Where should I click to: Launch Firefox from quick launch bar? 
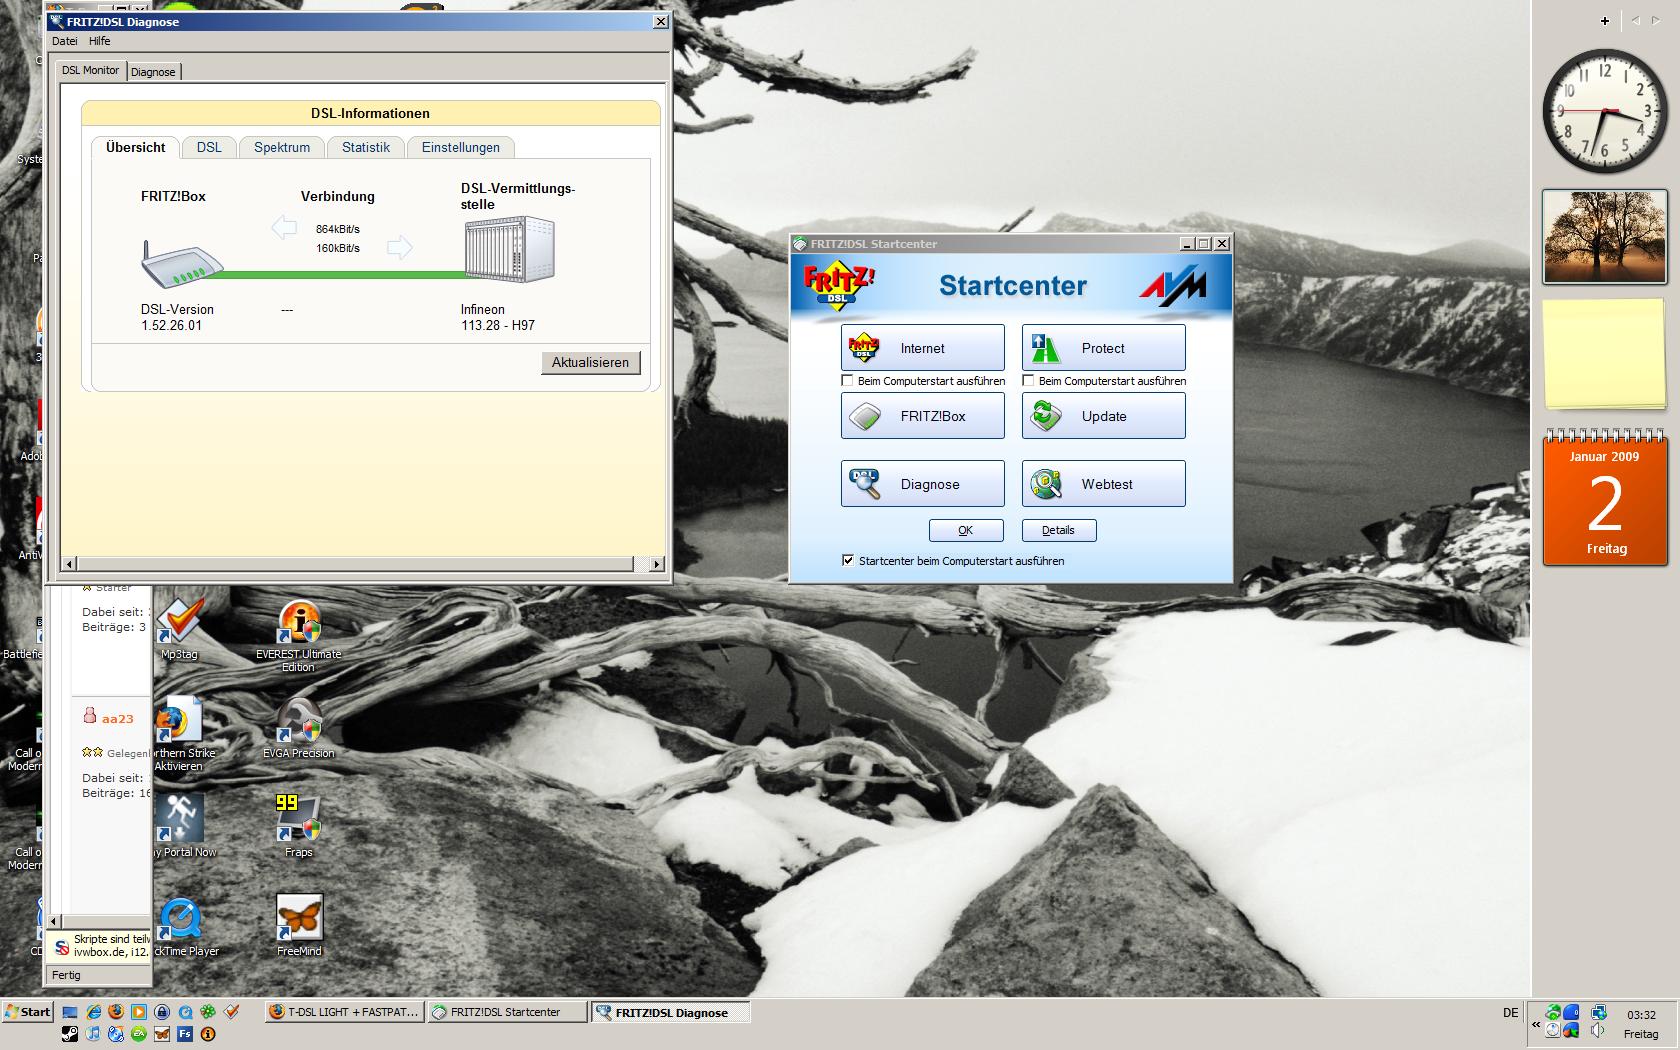click(117, 1012)
